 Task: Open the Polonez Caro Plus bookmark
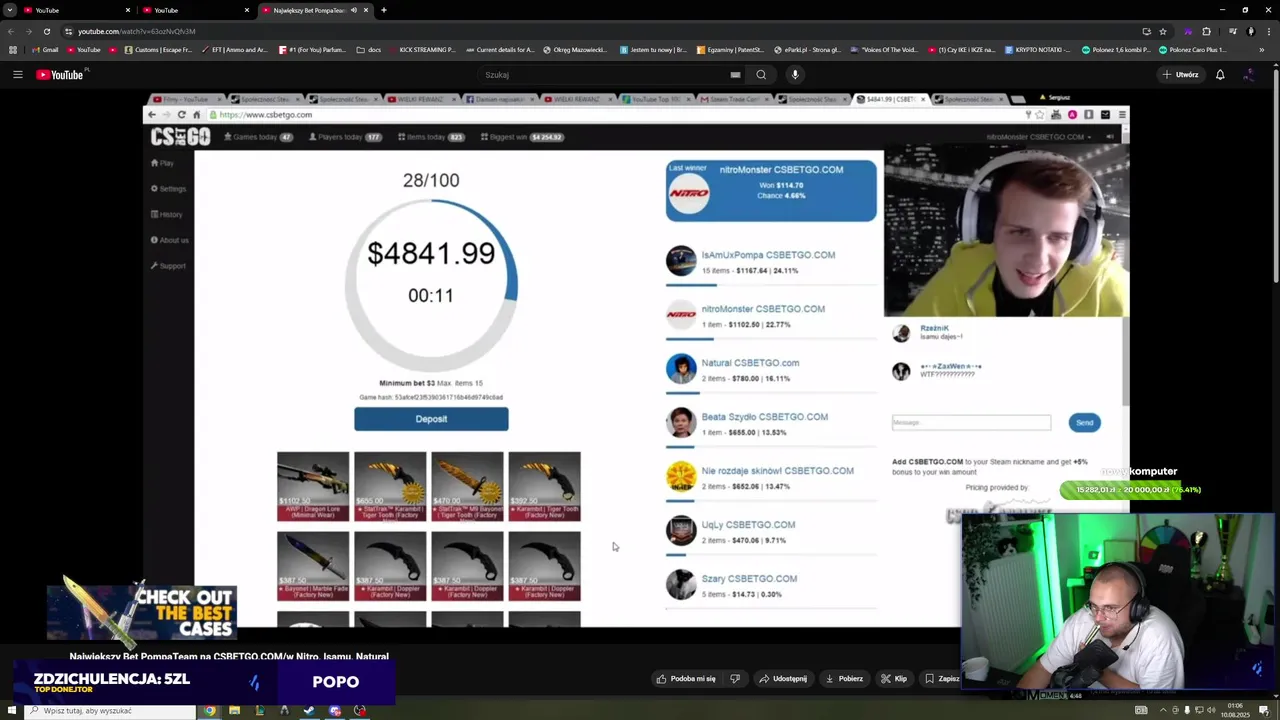(1191, 49)
